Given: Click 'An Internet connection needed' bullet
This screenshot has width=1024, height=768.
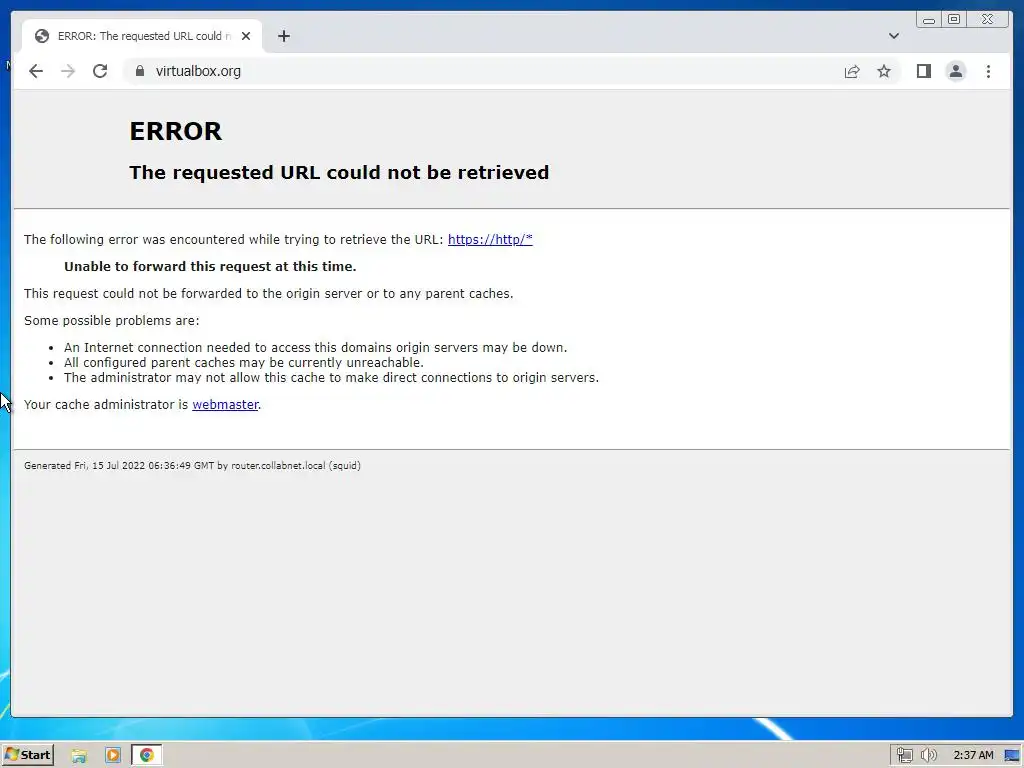Looking at the screenshot, I should pos(315,347).
